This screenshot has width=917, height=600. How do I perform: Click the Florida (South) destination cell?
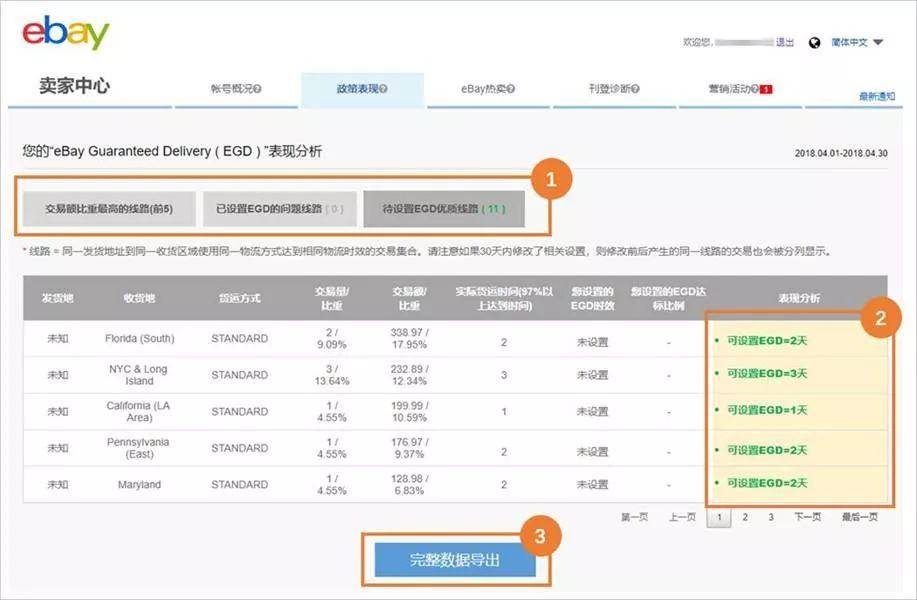point(140,339)
